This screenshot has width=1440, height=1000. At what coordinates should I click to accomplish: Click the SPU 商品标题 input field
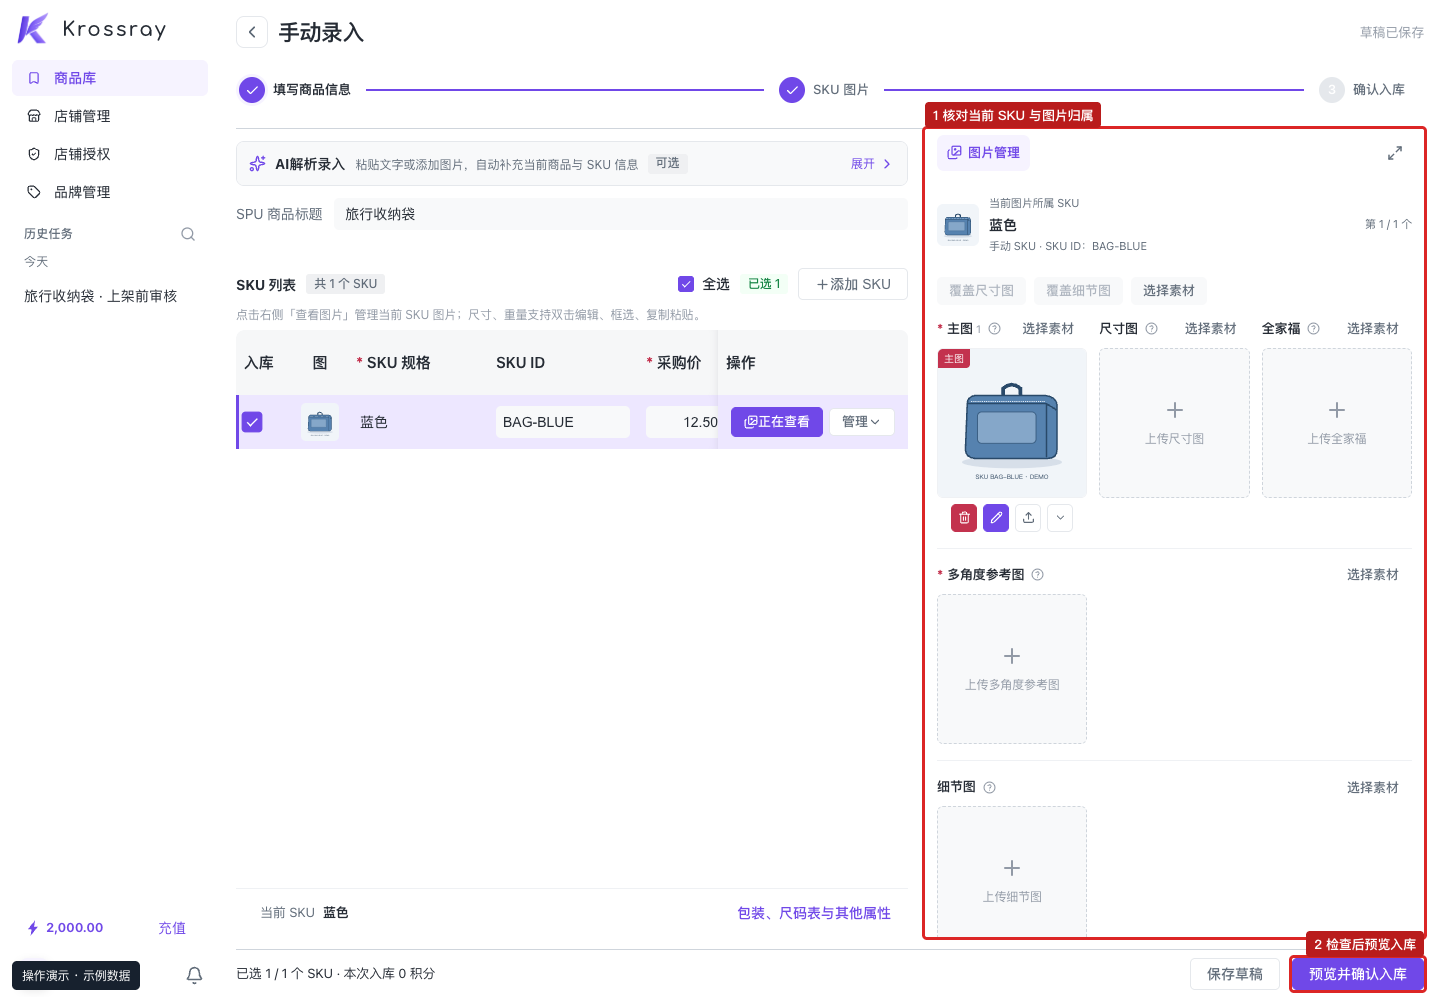[620, 214]
